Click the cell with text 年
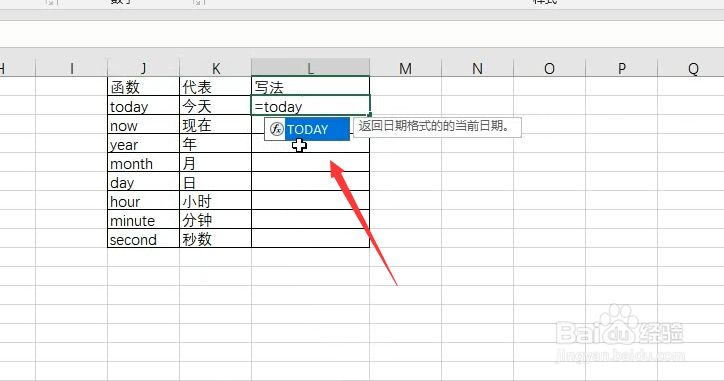Viewport: 724px width, 381px height. pyautogui.click(x=216, y=144)
